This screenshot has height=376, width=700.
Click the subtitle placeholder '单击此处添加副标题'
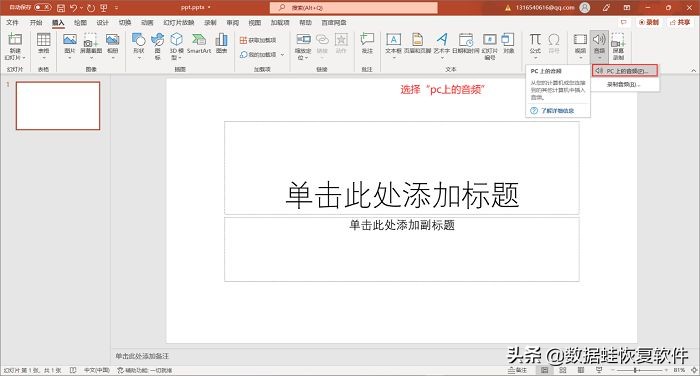click(402, 249)
